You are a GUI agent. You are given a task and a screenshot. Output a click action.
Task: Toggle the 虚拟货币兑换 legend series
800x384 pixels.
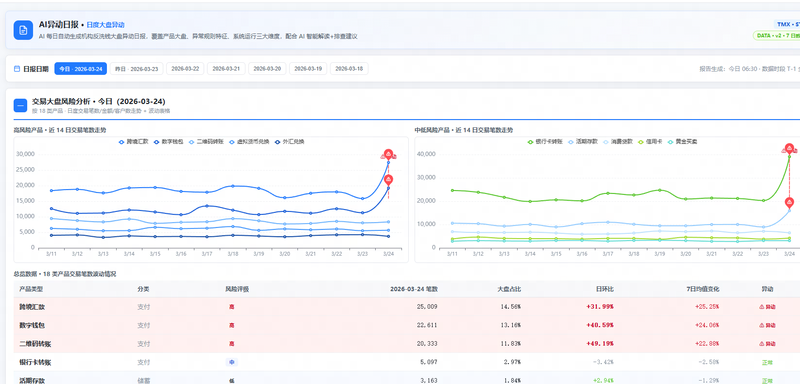[249, 142]
